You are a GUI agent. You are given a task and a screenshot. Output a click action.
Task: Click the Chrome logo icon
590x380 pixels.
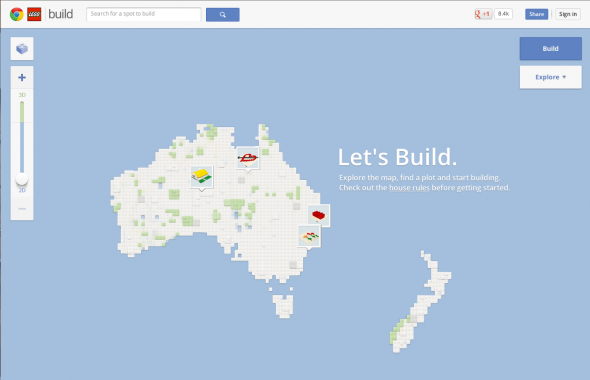point(17,14)
